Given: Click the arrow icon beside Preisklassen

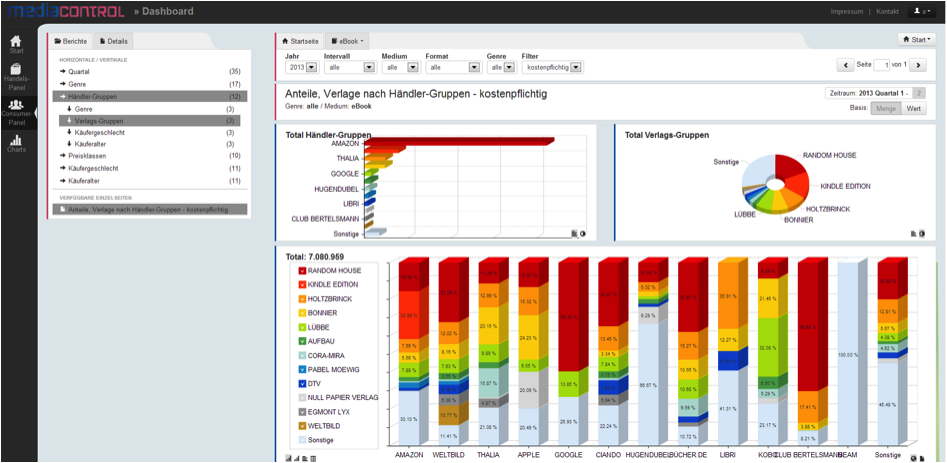Looking at the screenshot, I should tap(63, 156).
